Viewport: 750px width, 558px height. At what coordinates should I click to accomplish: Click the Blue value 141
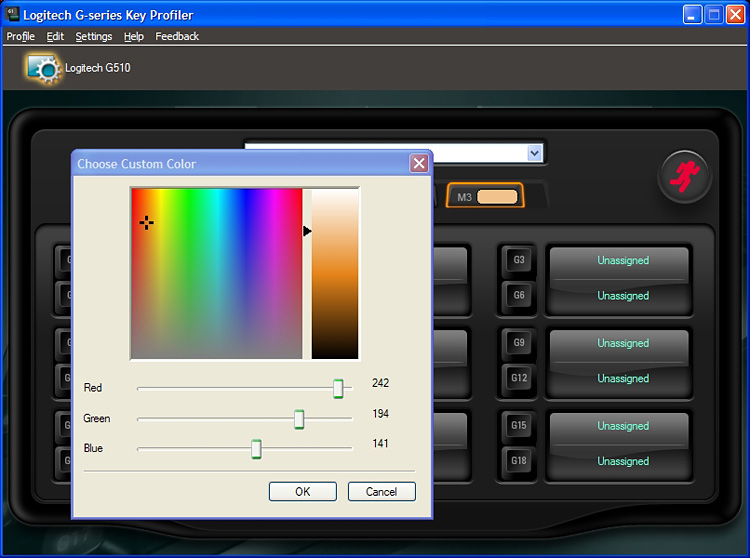381,444
